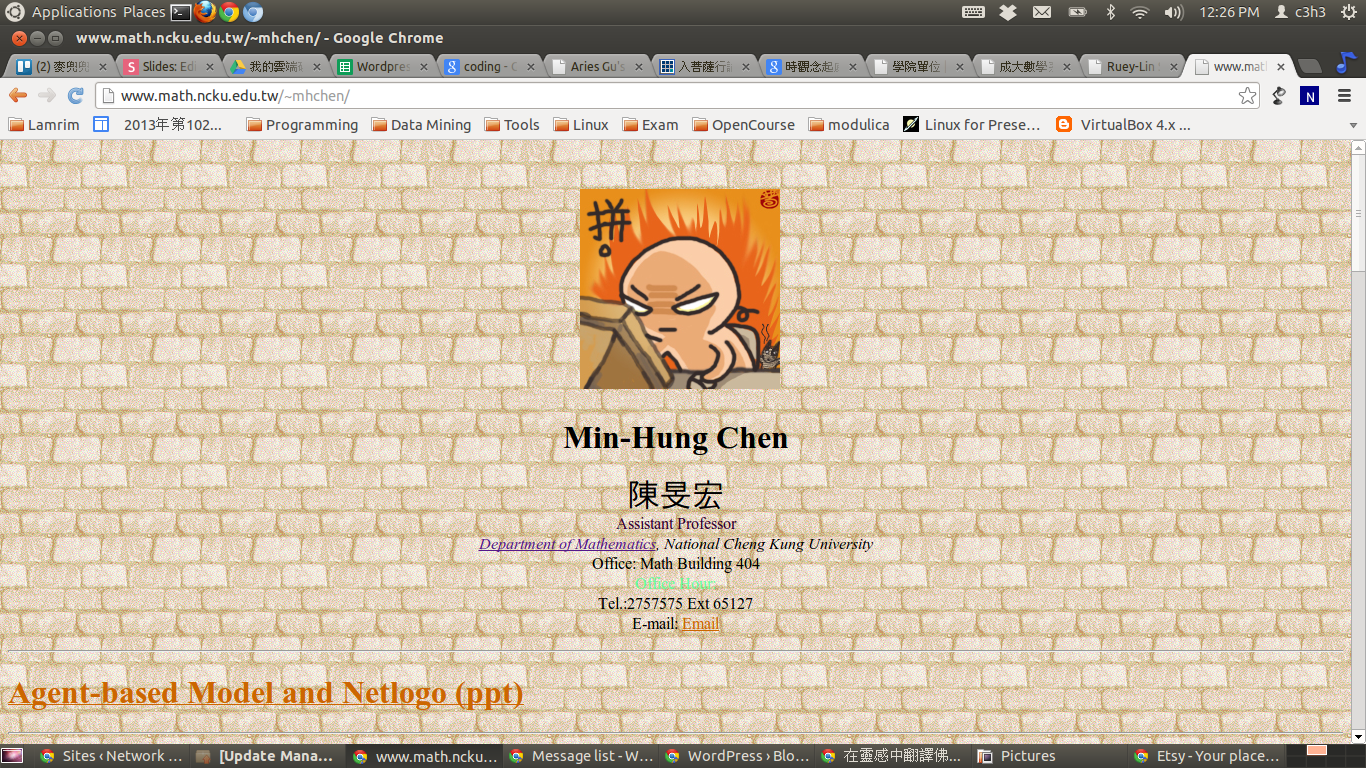Switch to the coding Google search tab
Image resolution: width=1366 pixels, height=768 pixels.
point(491,67)
